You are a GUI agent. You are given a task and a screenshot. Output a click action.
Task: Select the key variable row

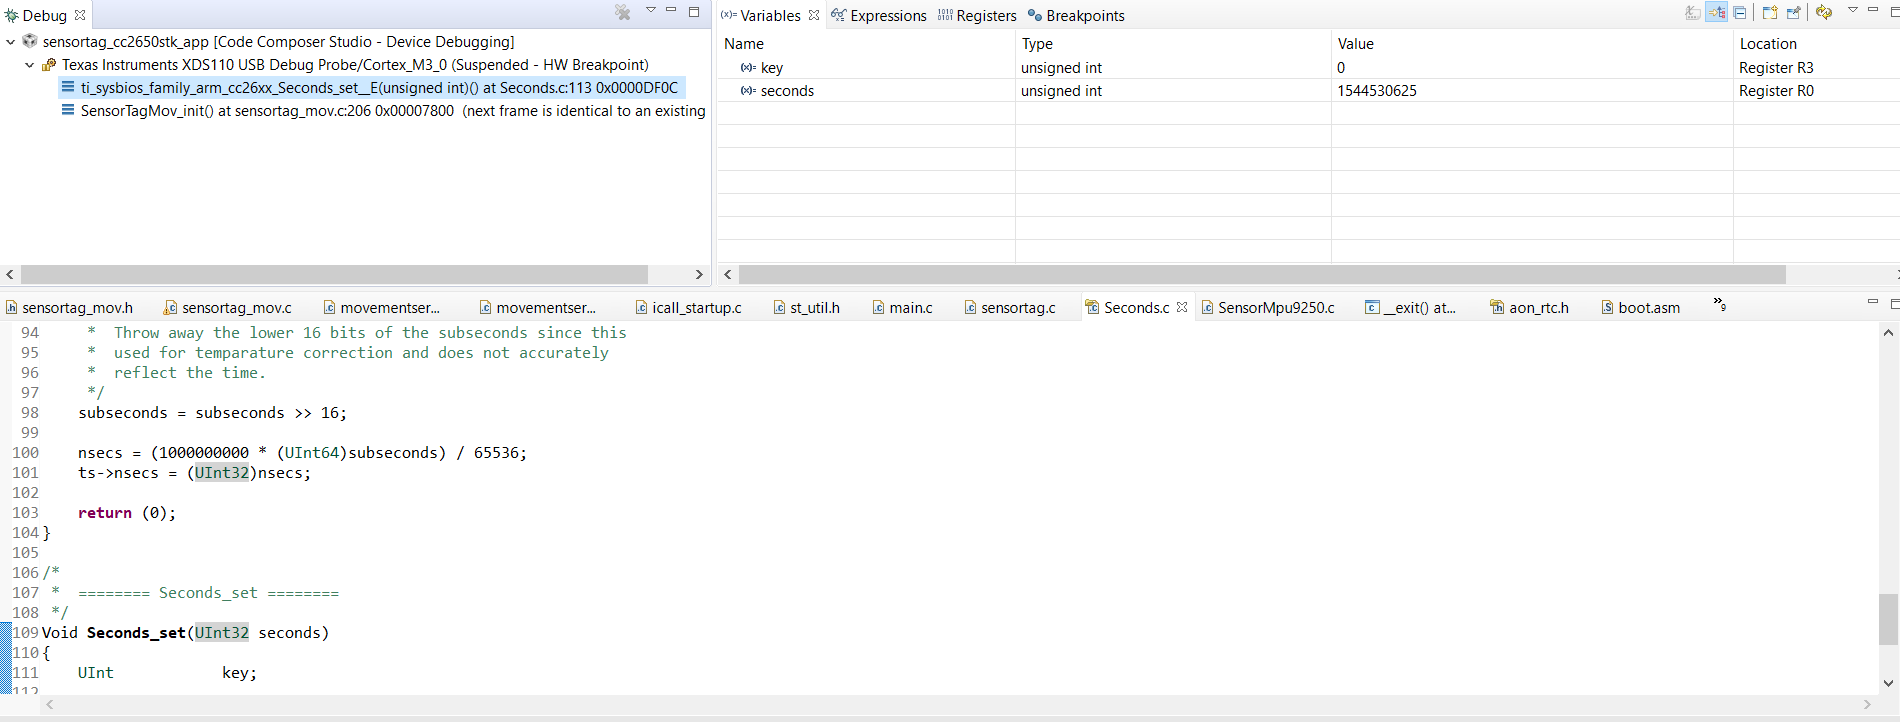1308,67
